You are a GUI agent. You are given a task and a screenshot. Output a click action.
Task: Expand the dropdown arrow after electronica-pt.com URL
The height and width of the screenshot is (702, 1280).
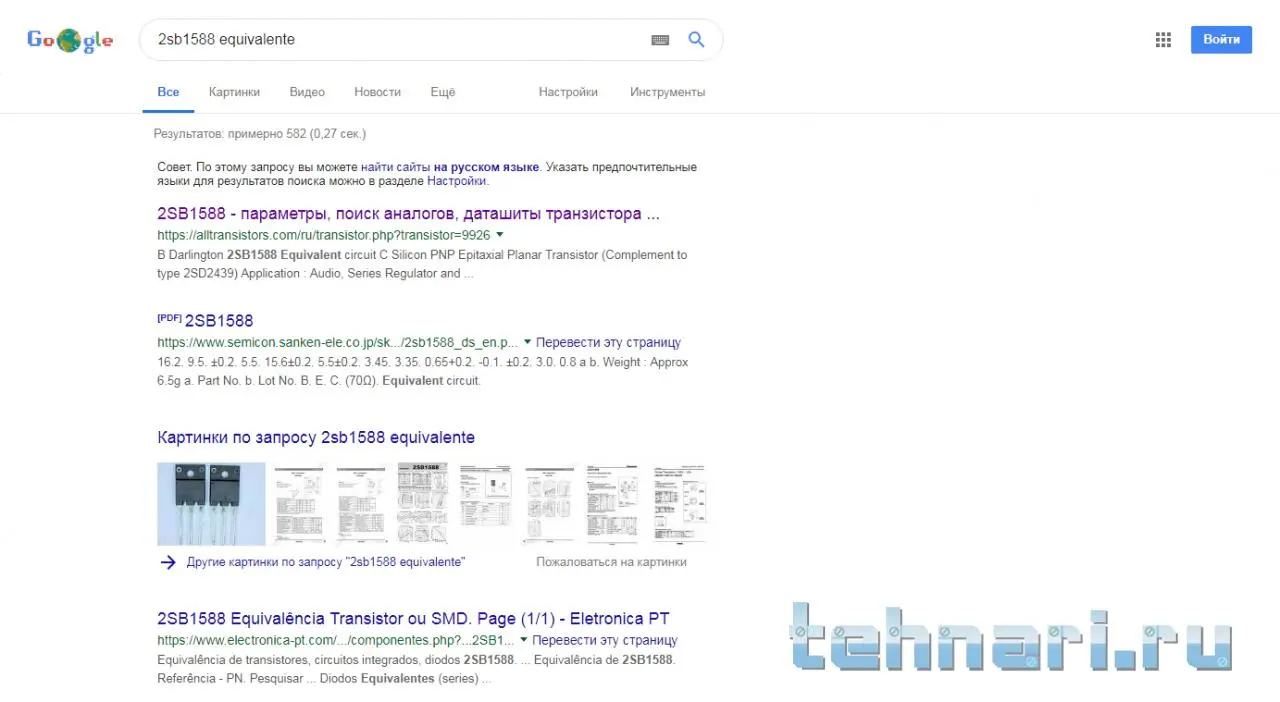(x=524, y=640)
